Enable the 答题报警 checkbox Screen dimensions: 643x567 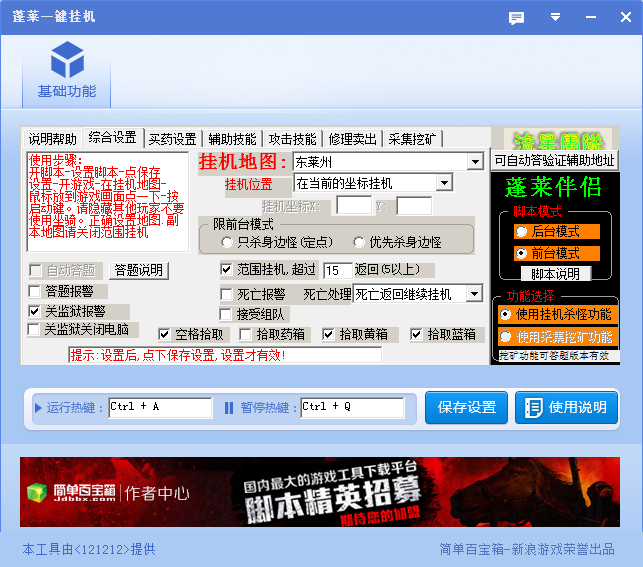coord(35,291)
